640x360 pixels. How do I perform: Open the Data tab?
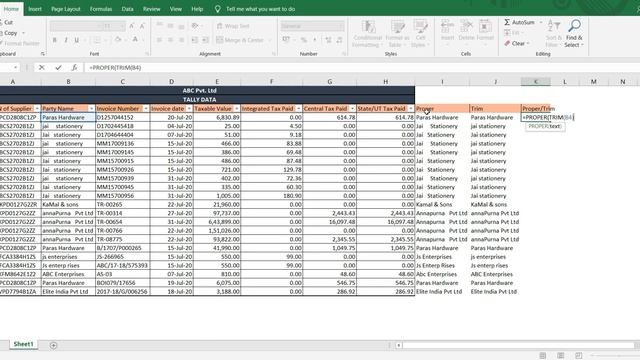tap(127, 9)
